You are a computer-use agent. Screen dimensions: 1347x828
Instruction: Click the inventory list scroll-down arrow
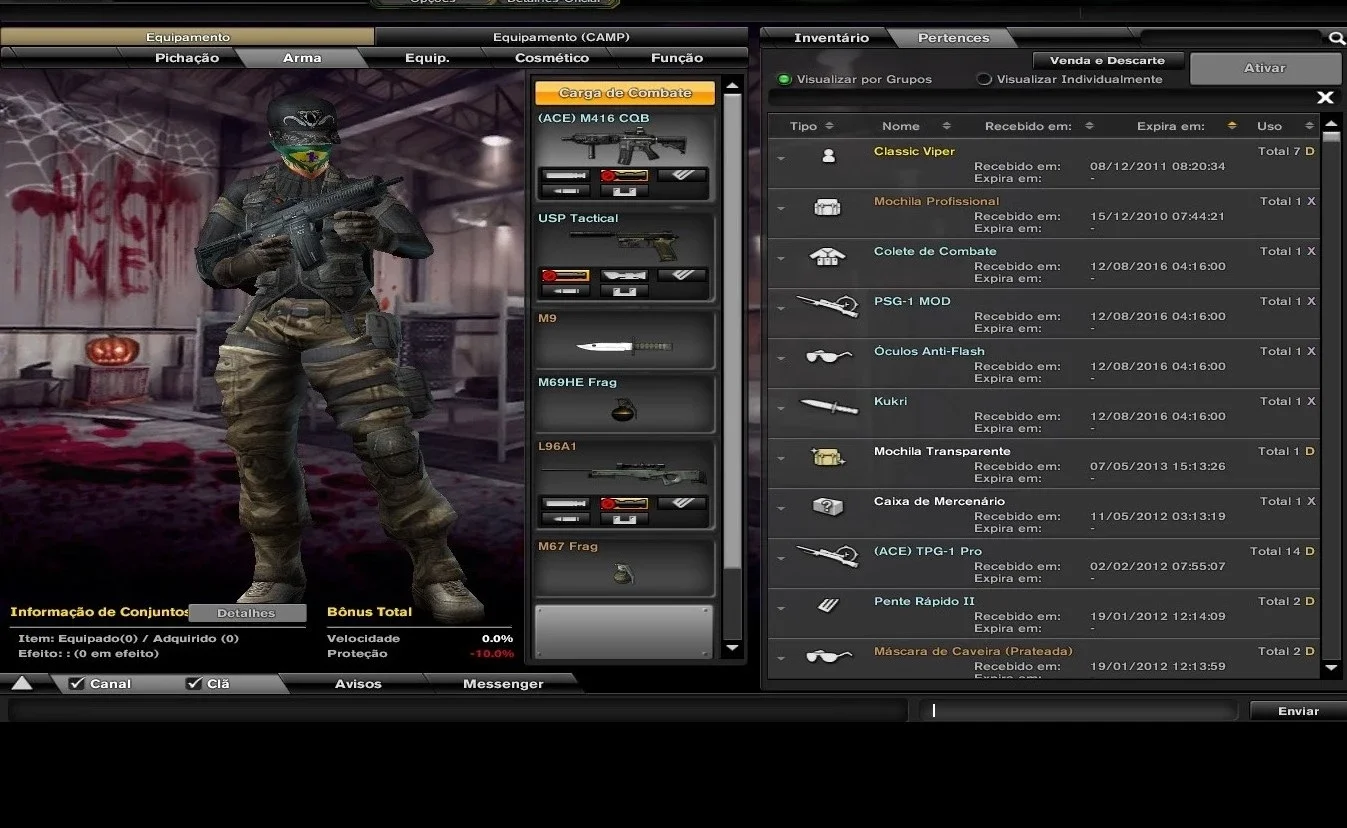(1331, 668)
